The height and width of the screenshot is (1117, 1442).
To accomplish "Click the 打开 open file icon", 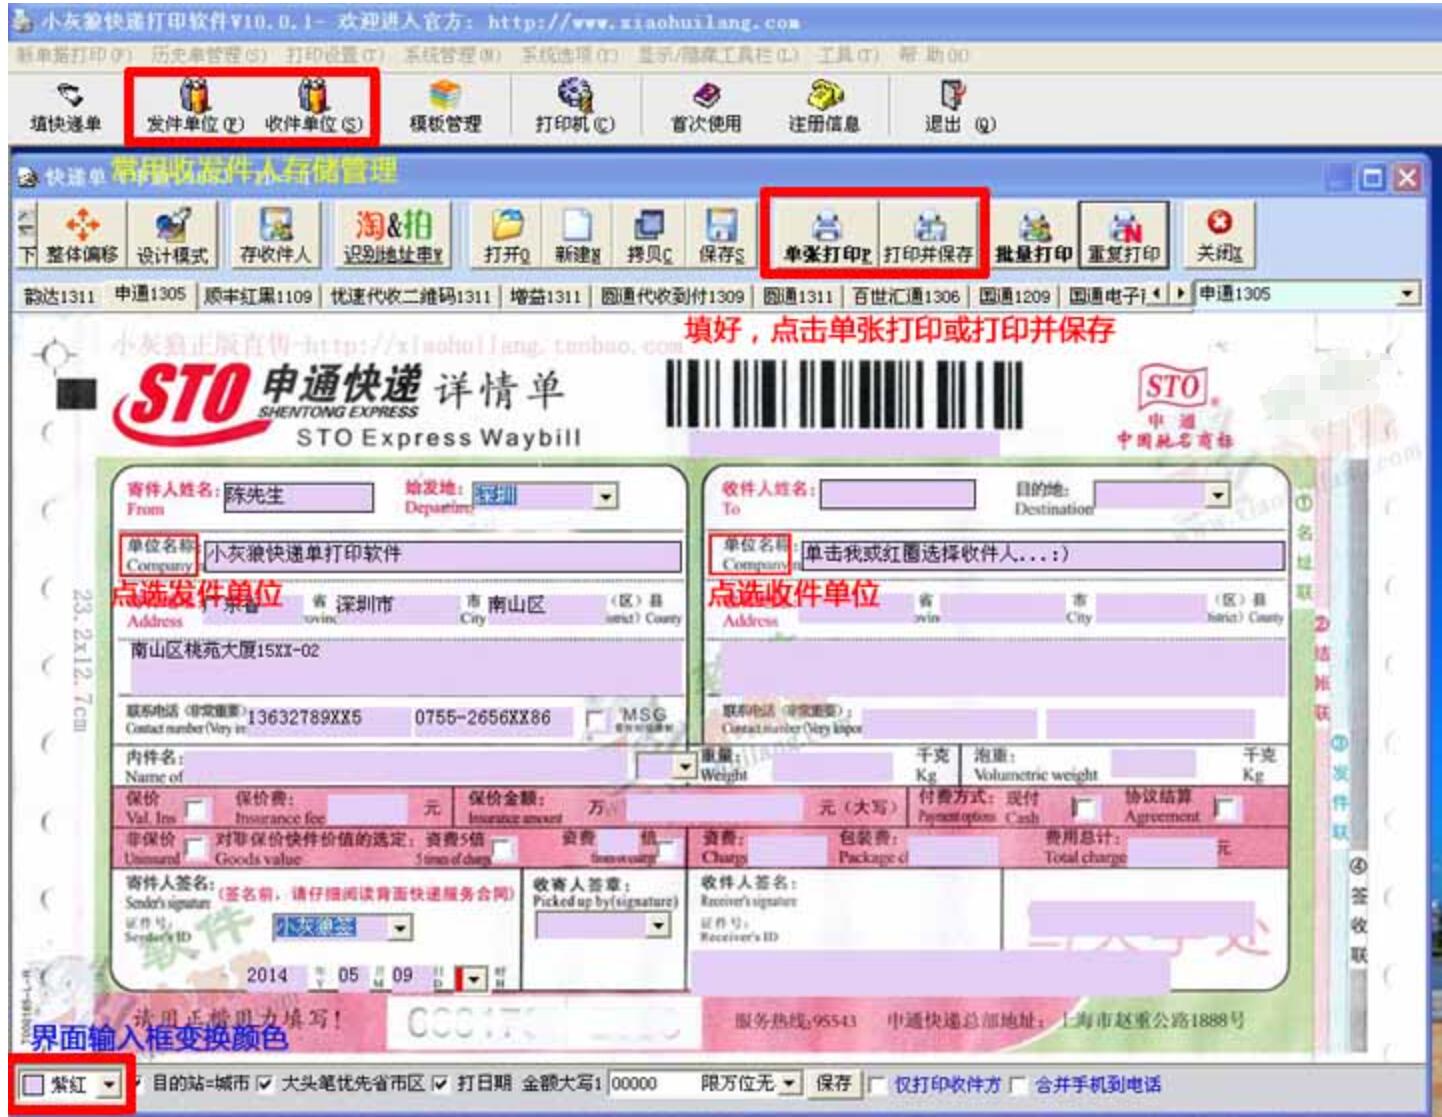I will tap(507, 236).
